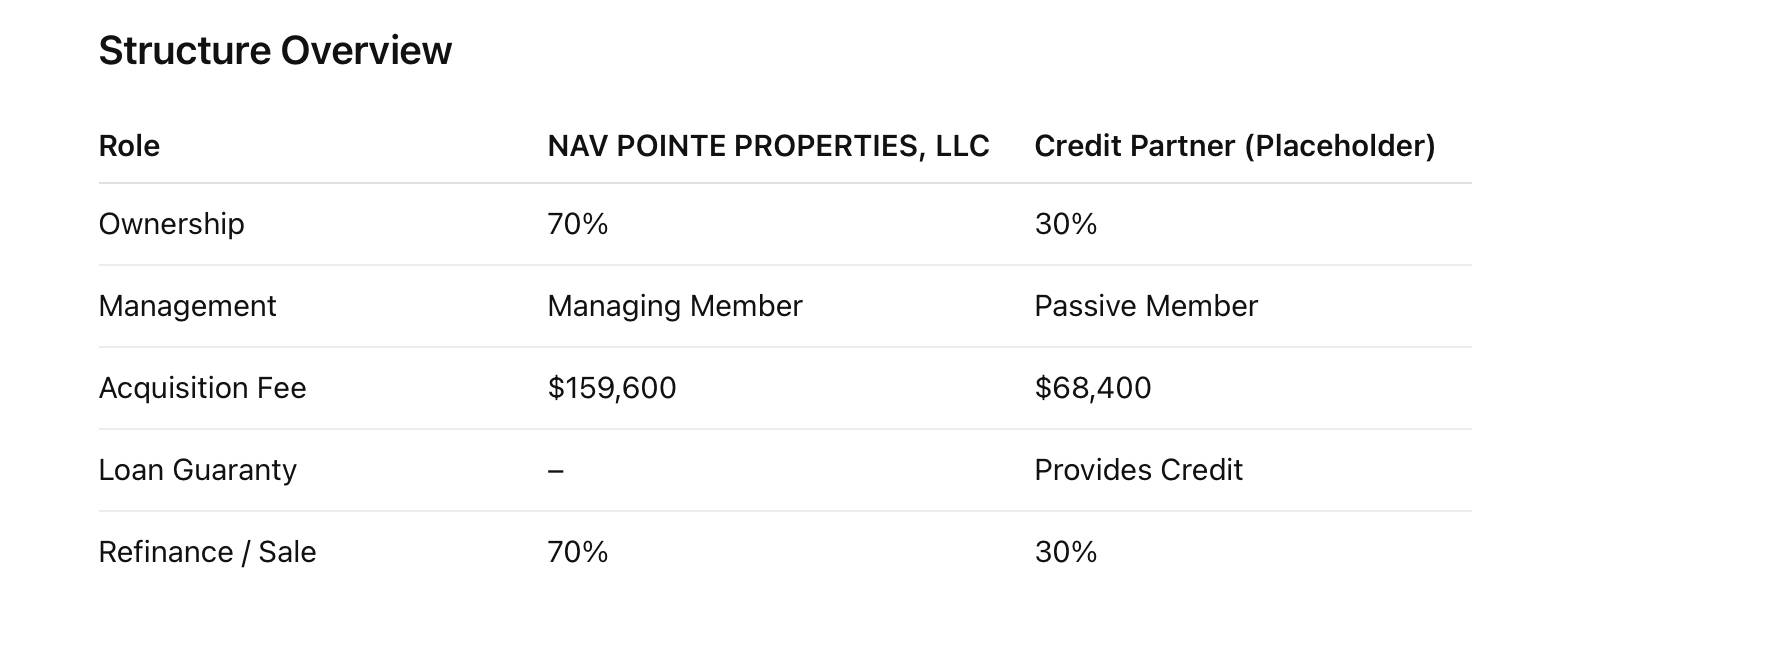This screenshot has width=1791, height=665.
Task: Click the $159,600 acquisition fee amount
Action: (612, 388)
